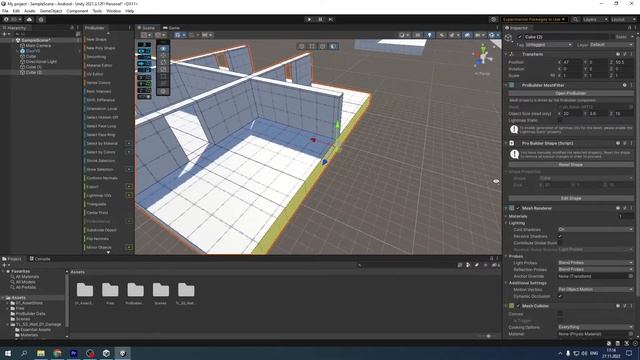This screenshot has height=360, width=640.
Task: Open the Reflection Probes dropdown
Action: (x=596, y=269)
